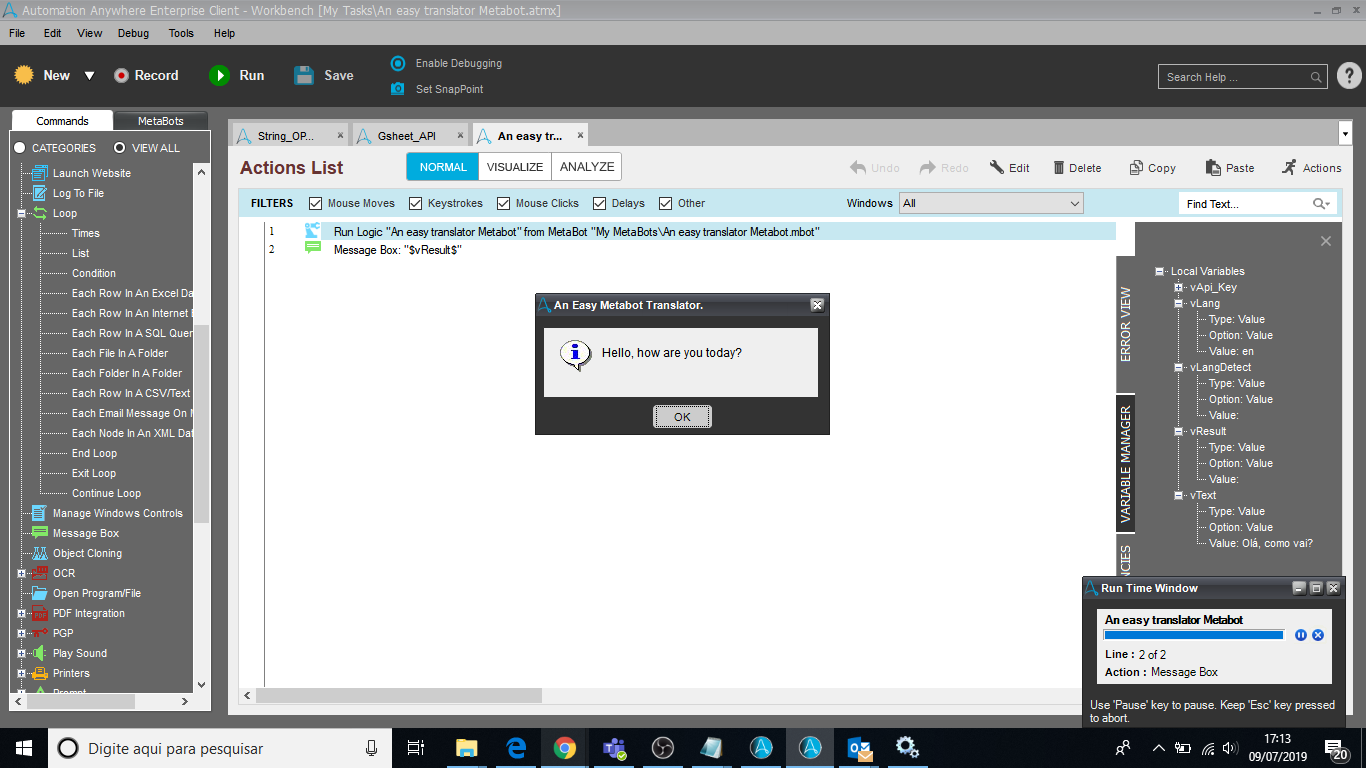Click the Run Time Window progress bar

click(1194, 635)
